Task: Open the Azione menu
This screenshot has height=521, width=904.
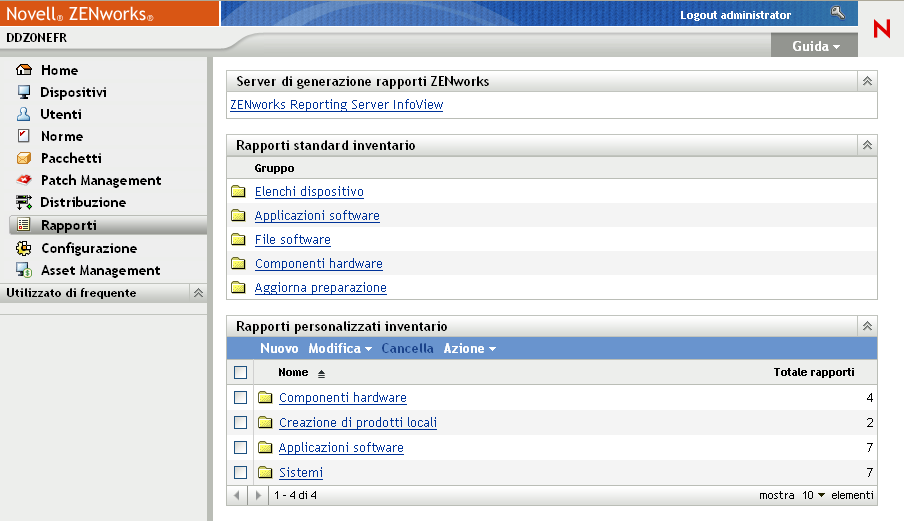Action: click(x=469, y=349)
